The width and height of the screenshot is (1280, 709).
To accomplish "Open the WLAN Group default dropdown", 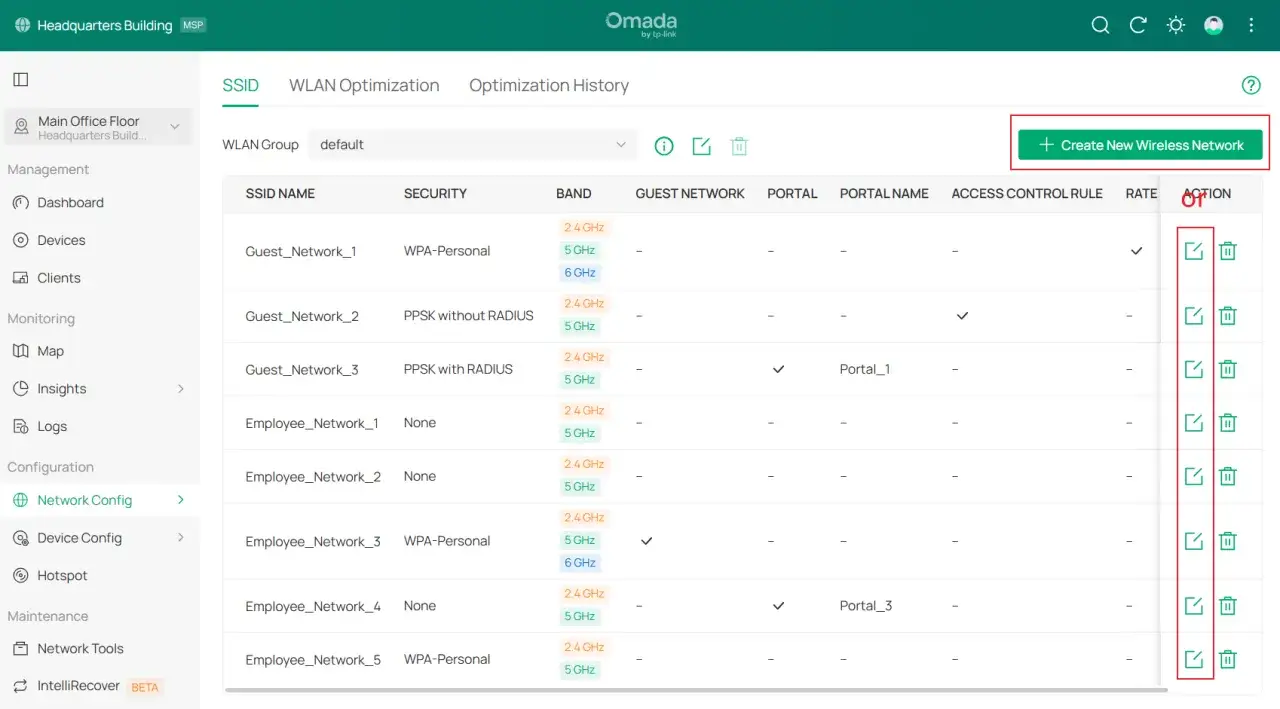I will 472,145.
